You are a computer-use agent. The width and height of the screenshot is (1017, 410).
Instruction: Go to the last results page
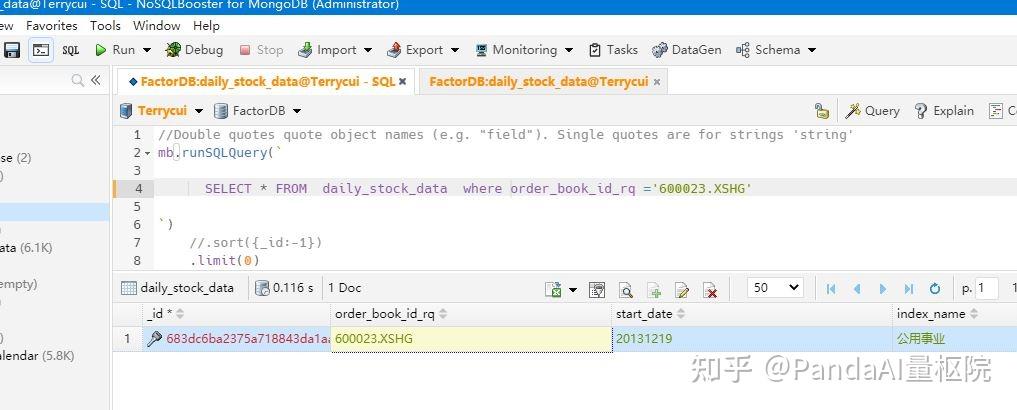pyautogui.click(x=909, y=289)
